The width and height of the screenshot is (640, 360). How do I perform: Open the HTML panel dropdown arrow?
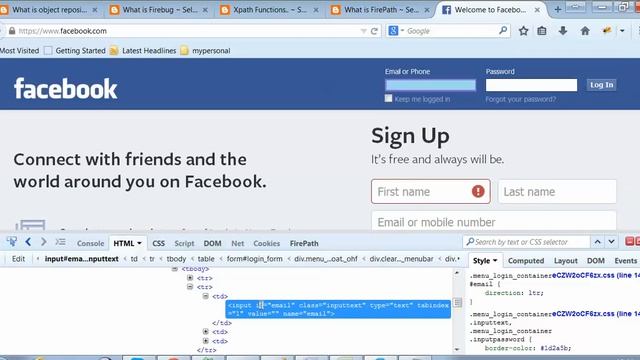(x=139, y=243)
